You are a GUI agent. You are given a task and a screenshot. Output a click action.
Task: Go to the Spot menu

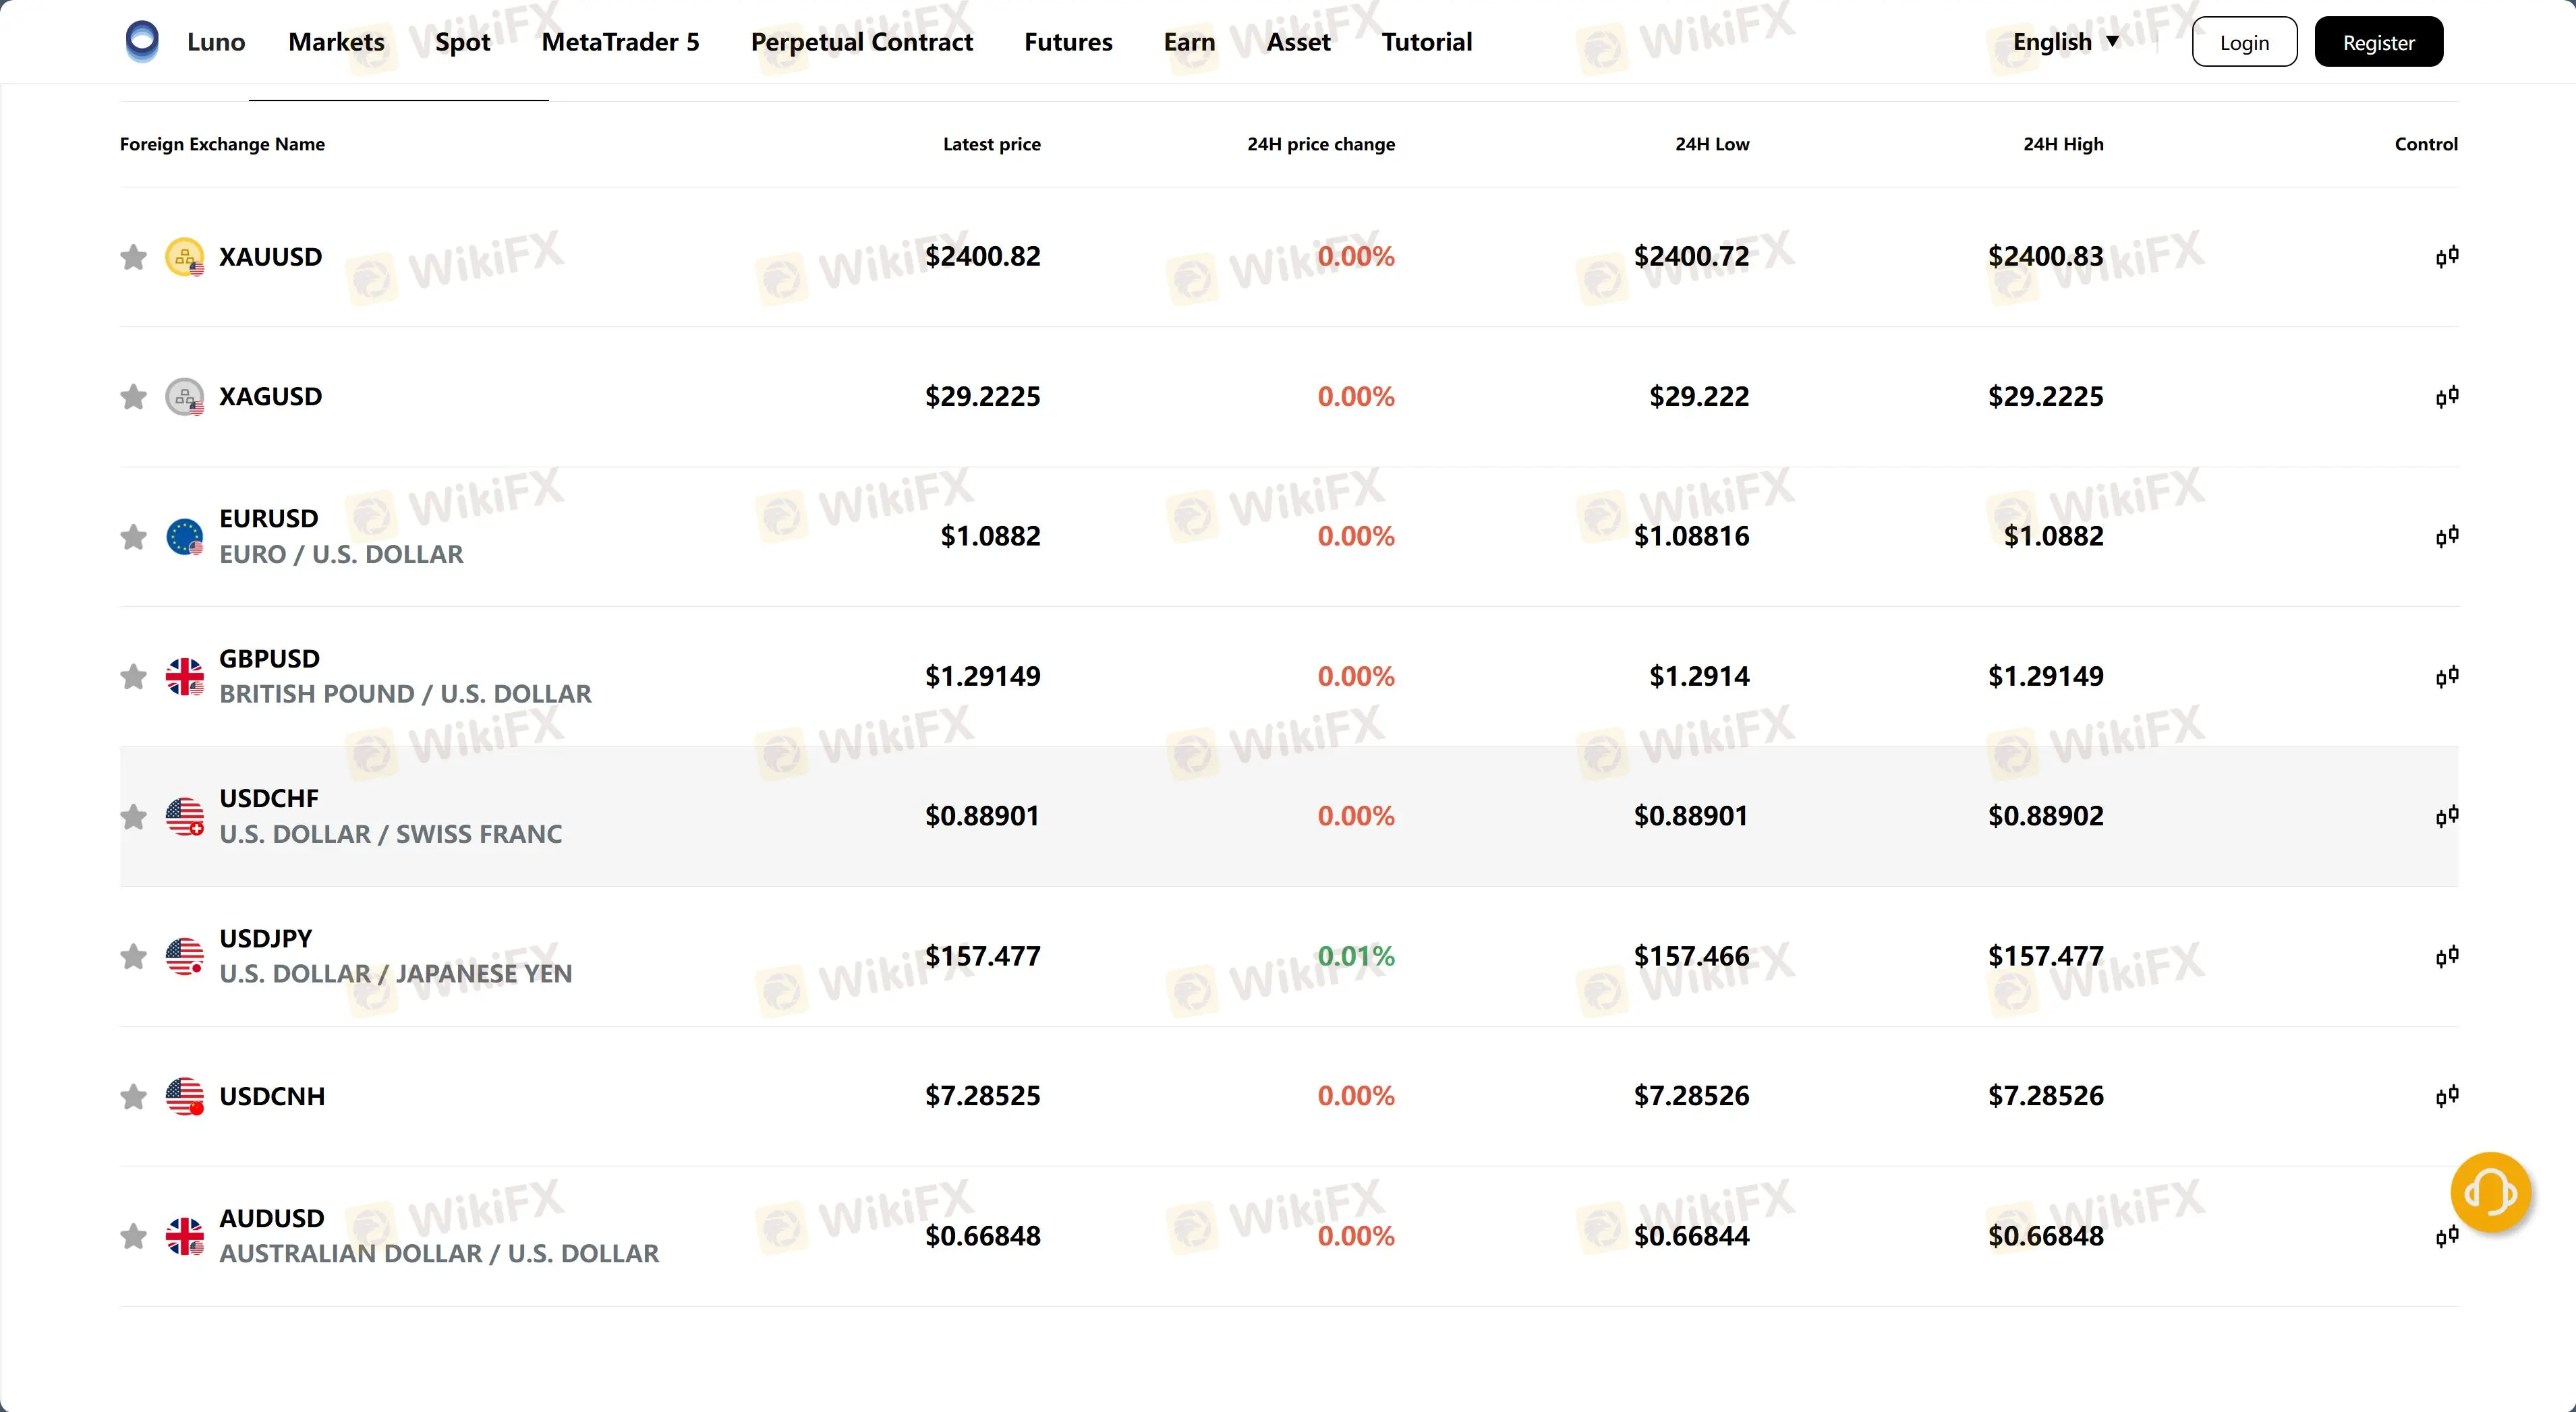click(x=463, y=42)
